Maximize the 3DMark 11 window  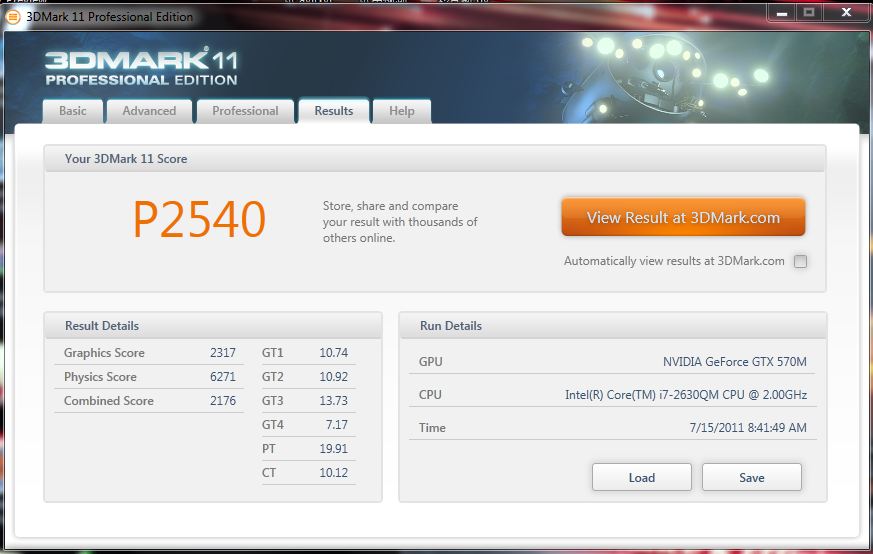(x=809, y=13)
